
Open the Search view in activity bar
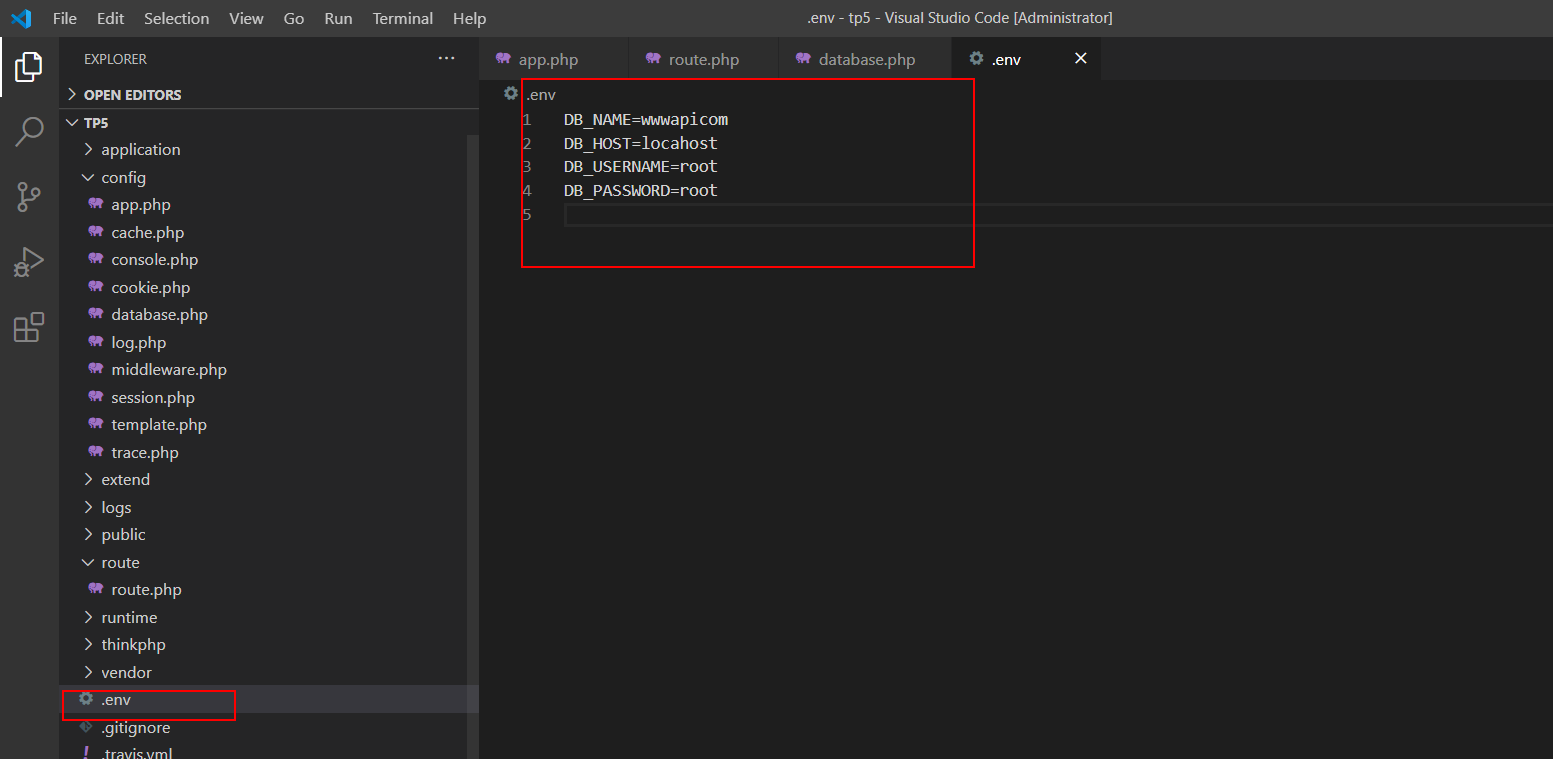pyautogui.click(x=29, y=131)
